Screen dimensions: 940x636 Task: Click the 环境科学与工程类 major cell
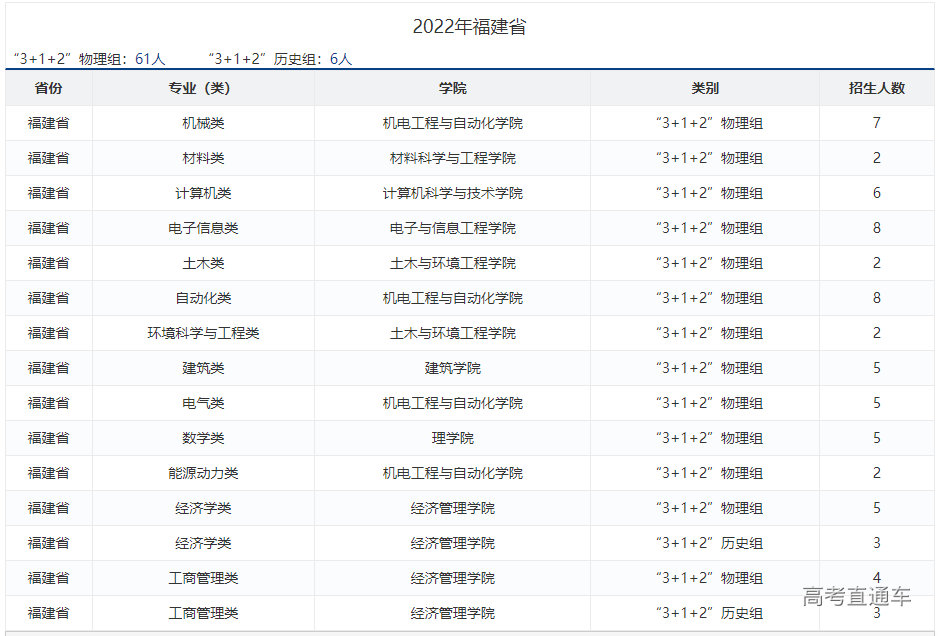[203, 333]
